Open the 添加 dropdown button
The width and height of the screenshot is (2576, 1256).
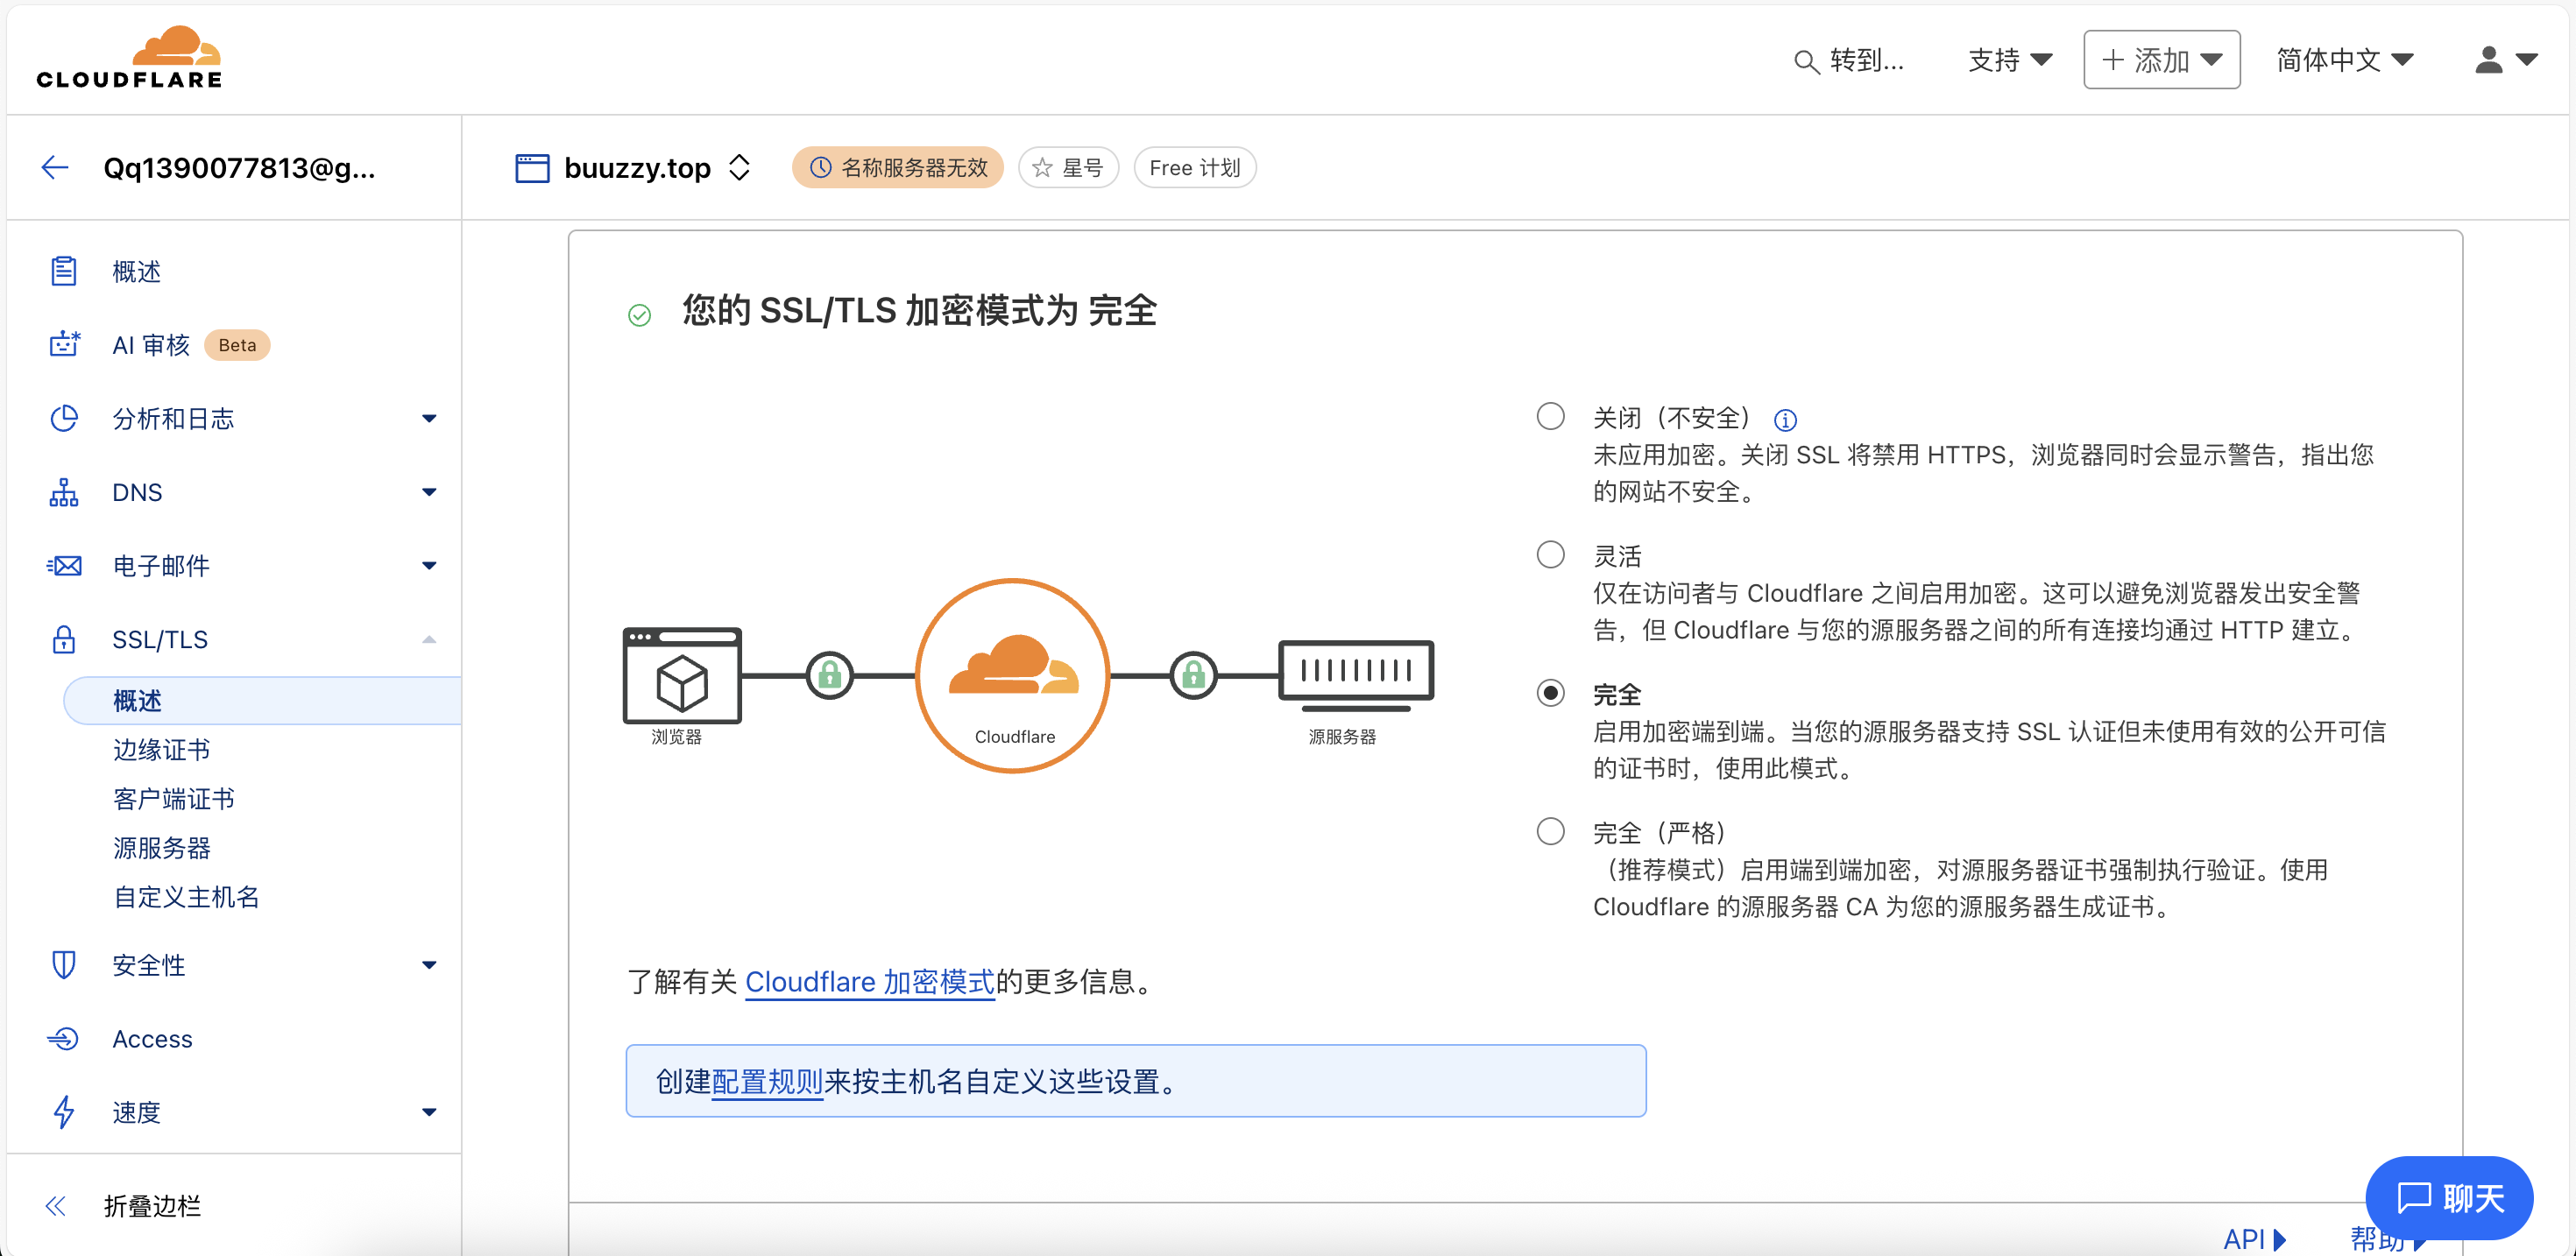pos(2161,60)
